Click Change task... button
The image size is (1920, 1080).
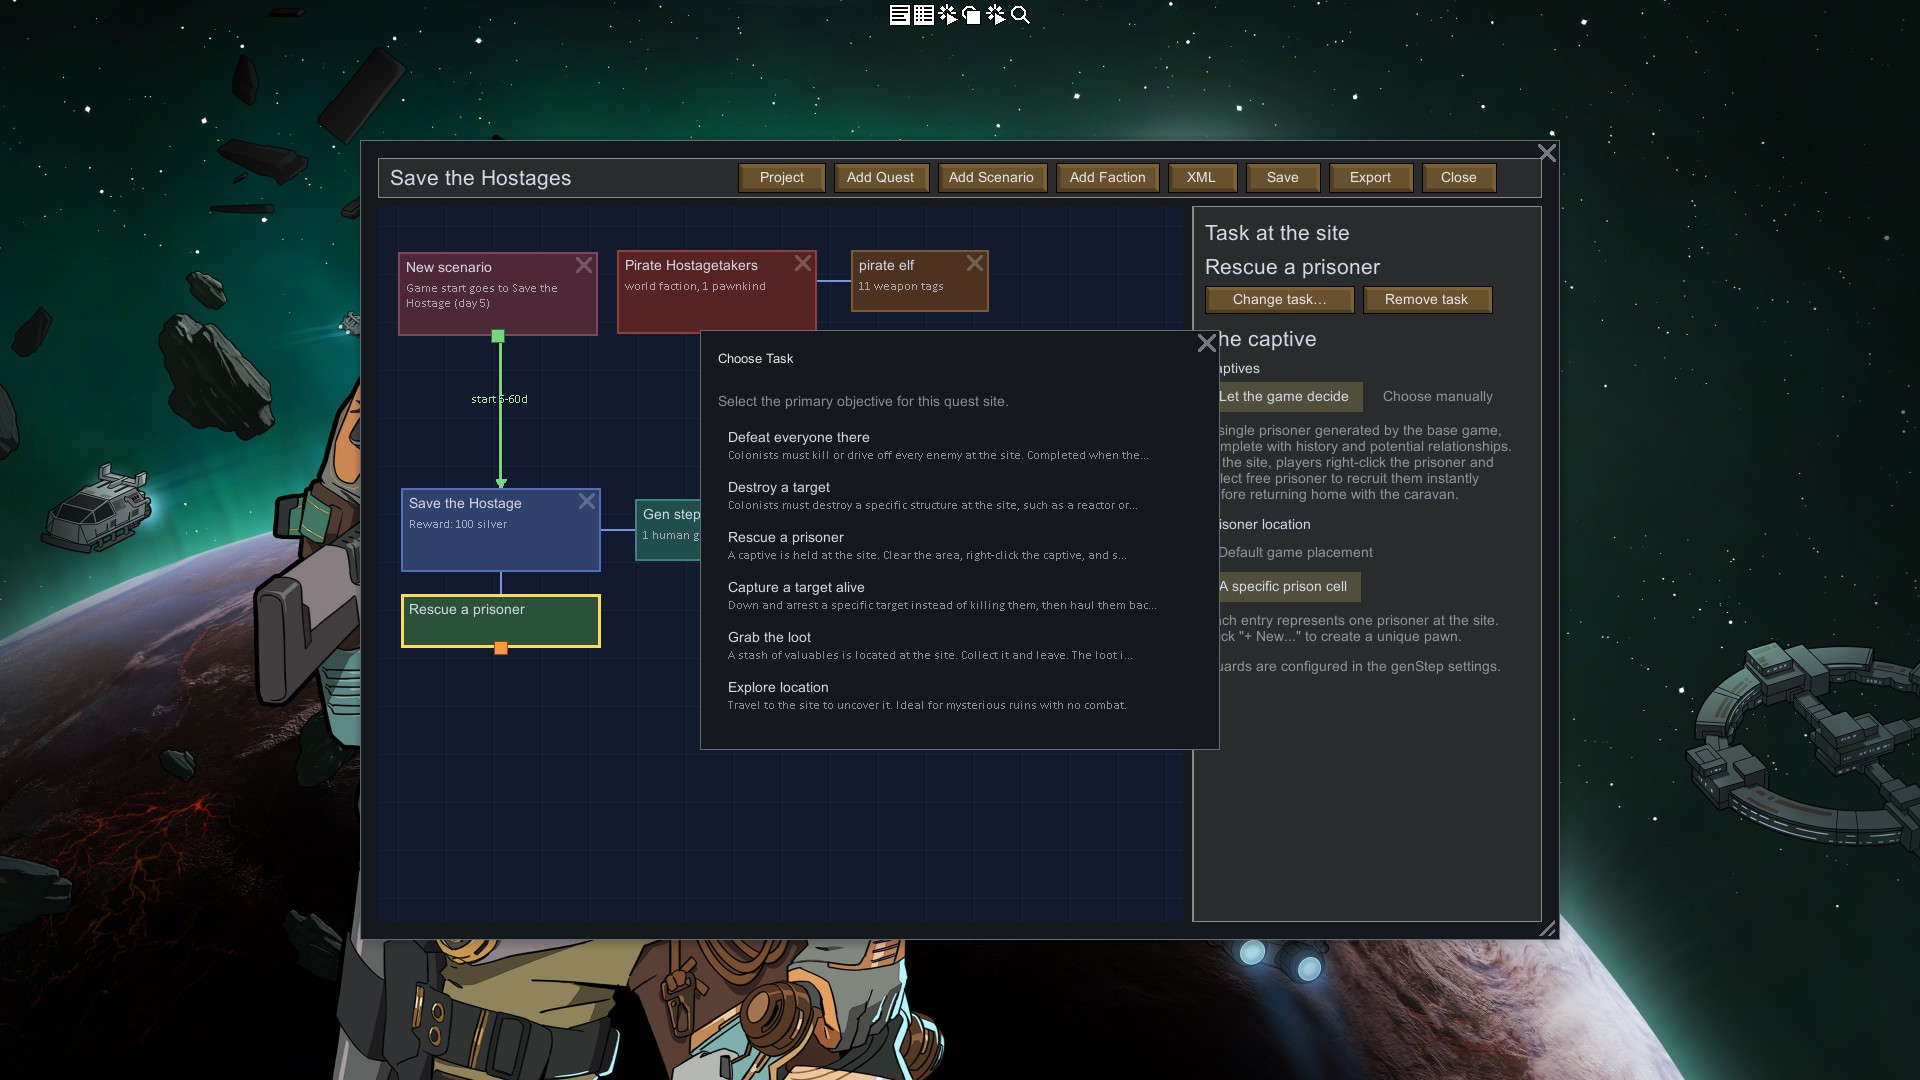tap(1280, 300)
